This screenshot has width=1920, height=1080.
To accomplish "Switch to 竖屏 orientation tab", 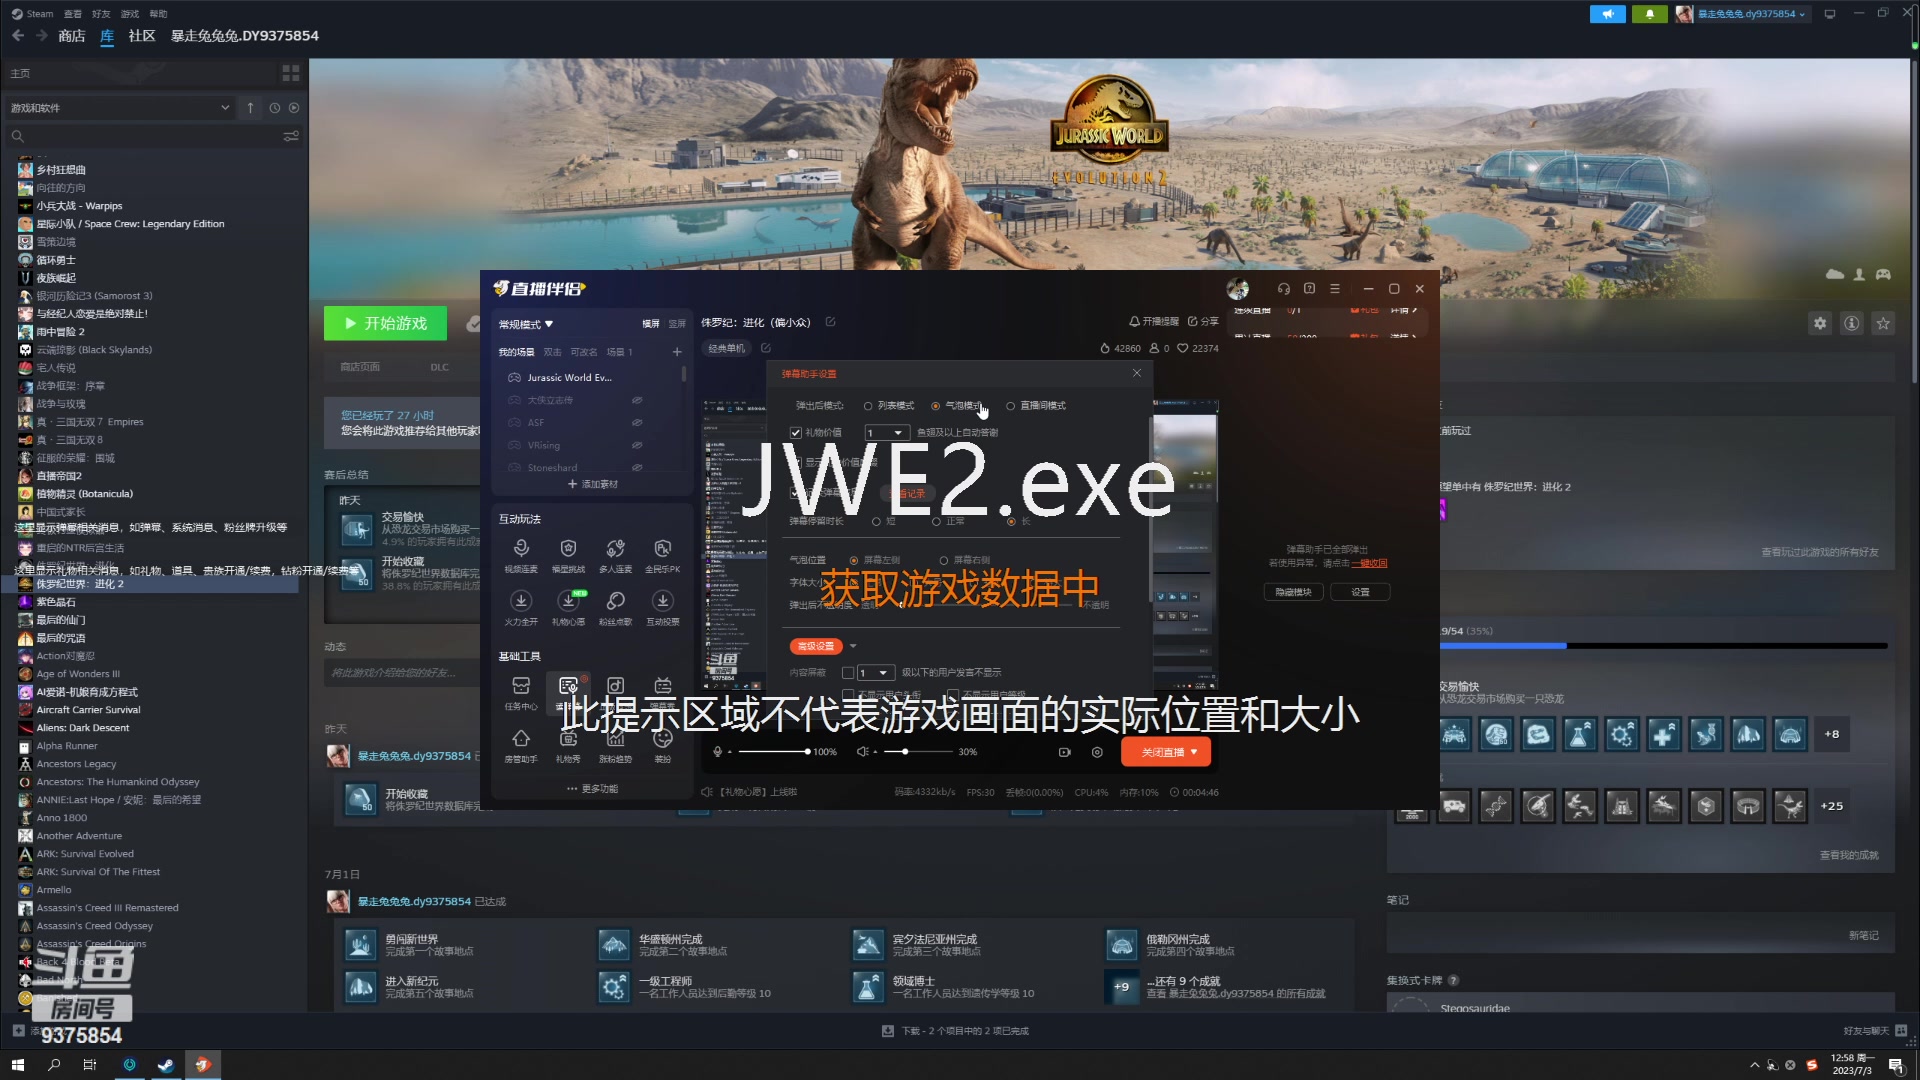I will (x=677, y=324).
